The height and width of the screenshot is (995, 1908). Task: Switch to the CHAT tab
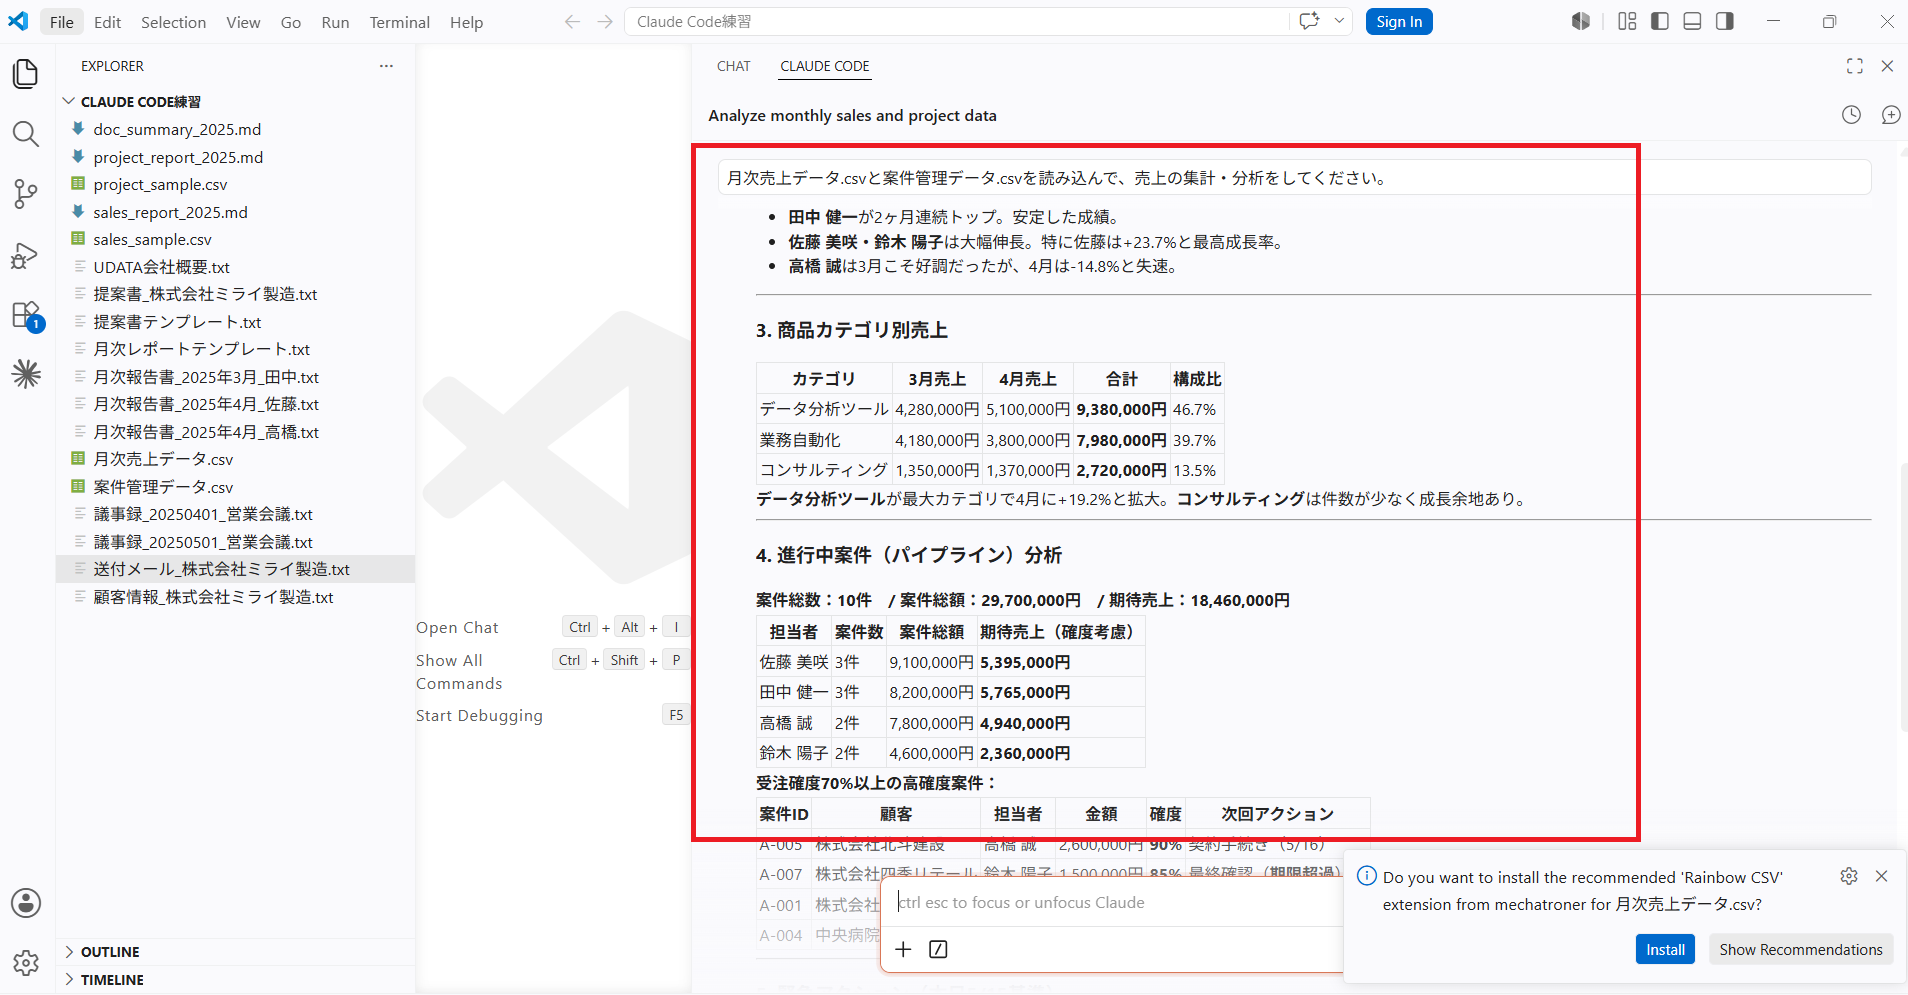[x=733, y=66]
